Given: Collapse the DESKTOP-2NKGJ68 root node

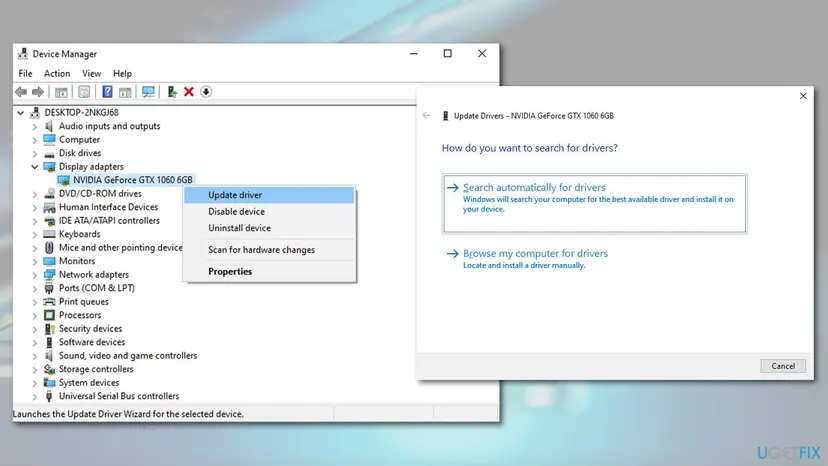Looking at the screenshot, I should tap(21, 113).
